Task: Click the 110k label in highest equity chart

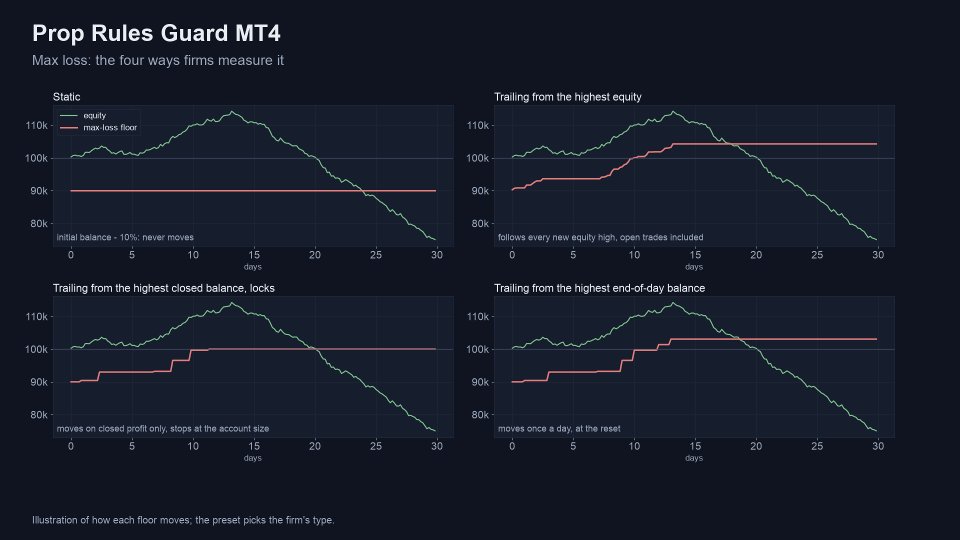Action: pyautogui.click(x=478, y=126)
